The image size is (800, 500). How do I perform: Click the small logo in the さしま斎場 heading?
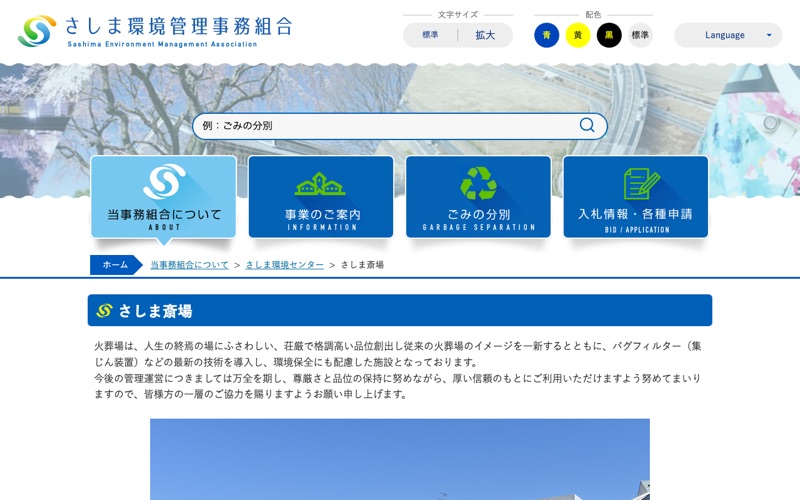point(104,310)
